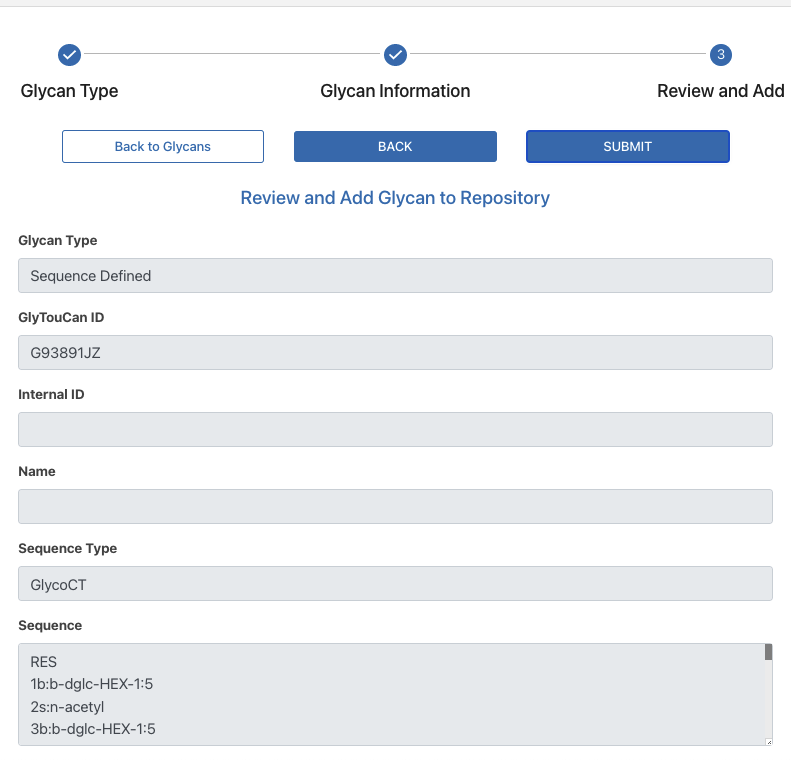The height and width of the screenshot is (760, 791).
Task: Click the step 3 circle icon
Action: [721, 55]
